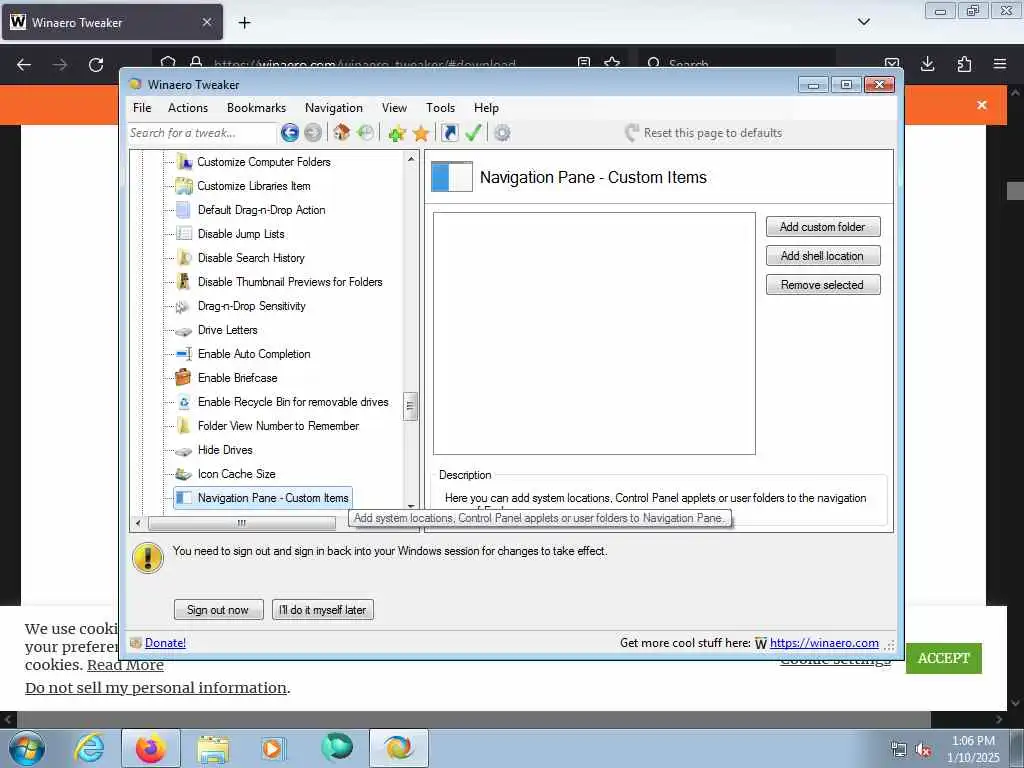Open the https://winaero.com link
The width and height of the screenshot is (1024, 768).
824,643
